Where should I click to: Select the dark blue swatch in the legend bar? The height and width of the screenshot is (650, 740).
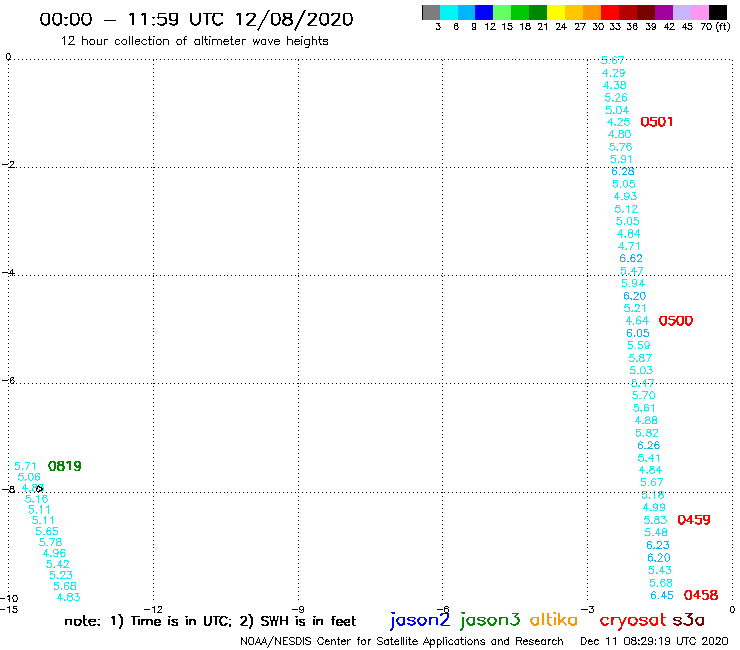point(484,12)
